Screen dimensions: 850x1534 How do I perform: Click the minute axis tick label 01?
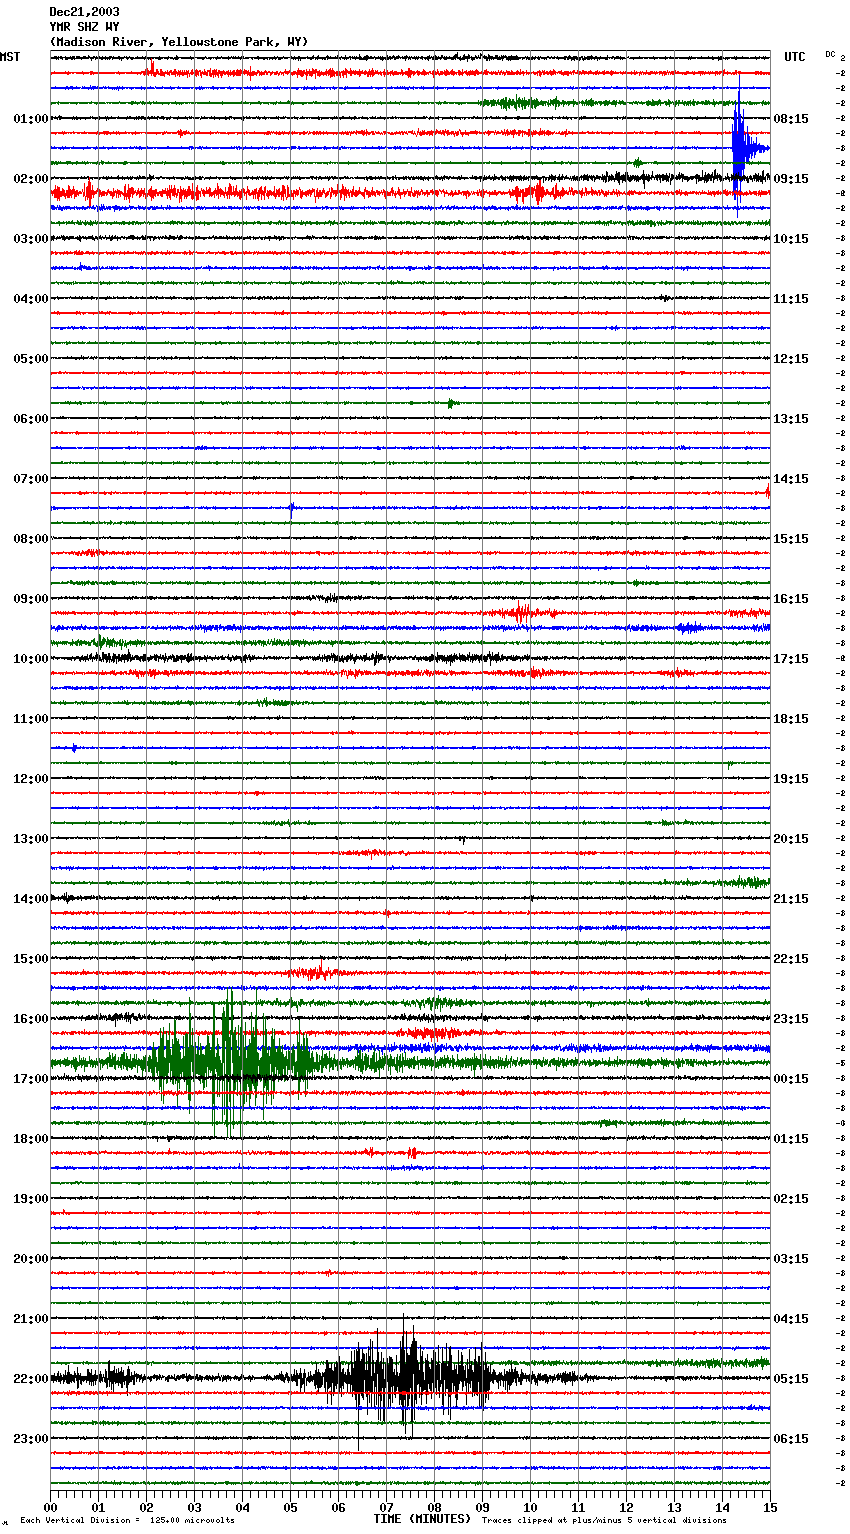point(98,1507)
